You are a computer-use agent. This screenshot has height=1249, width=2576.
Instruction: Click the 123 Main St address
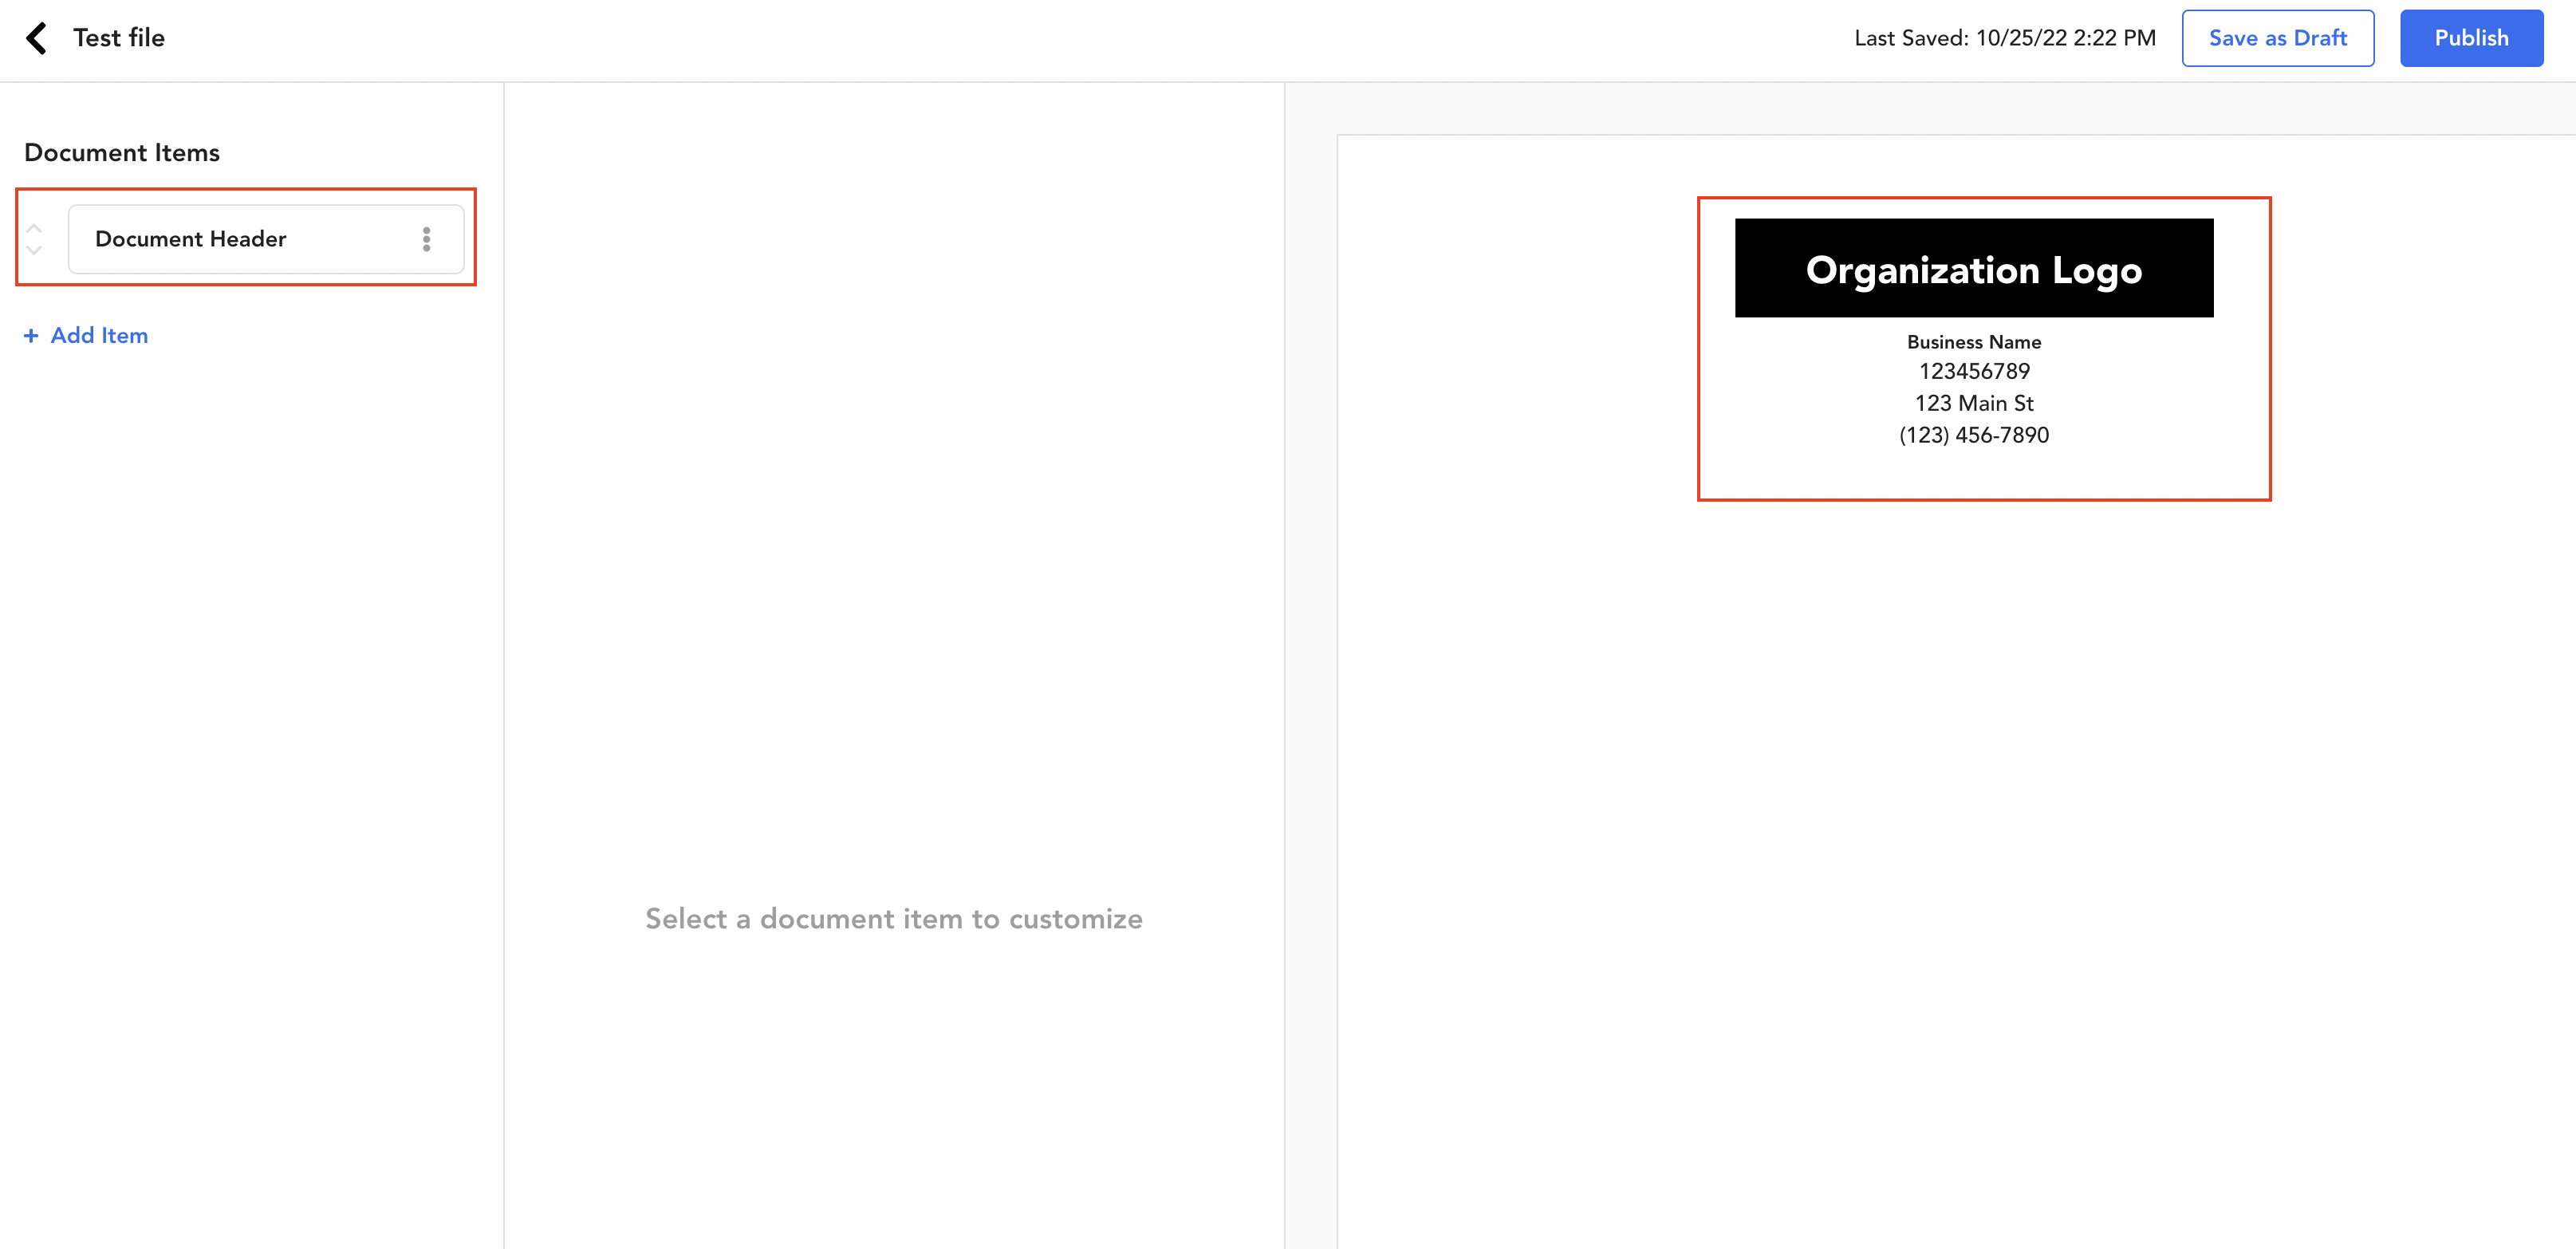(x=1973, y=403)
